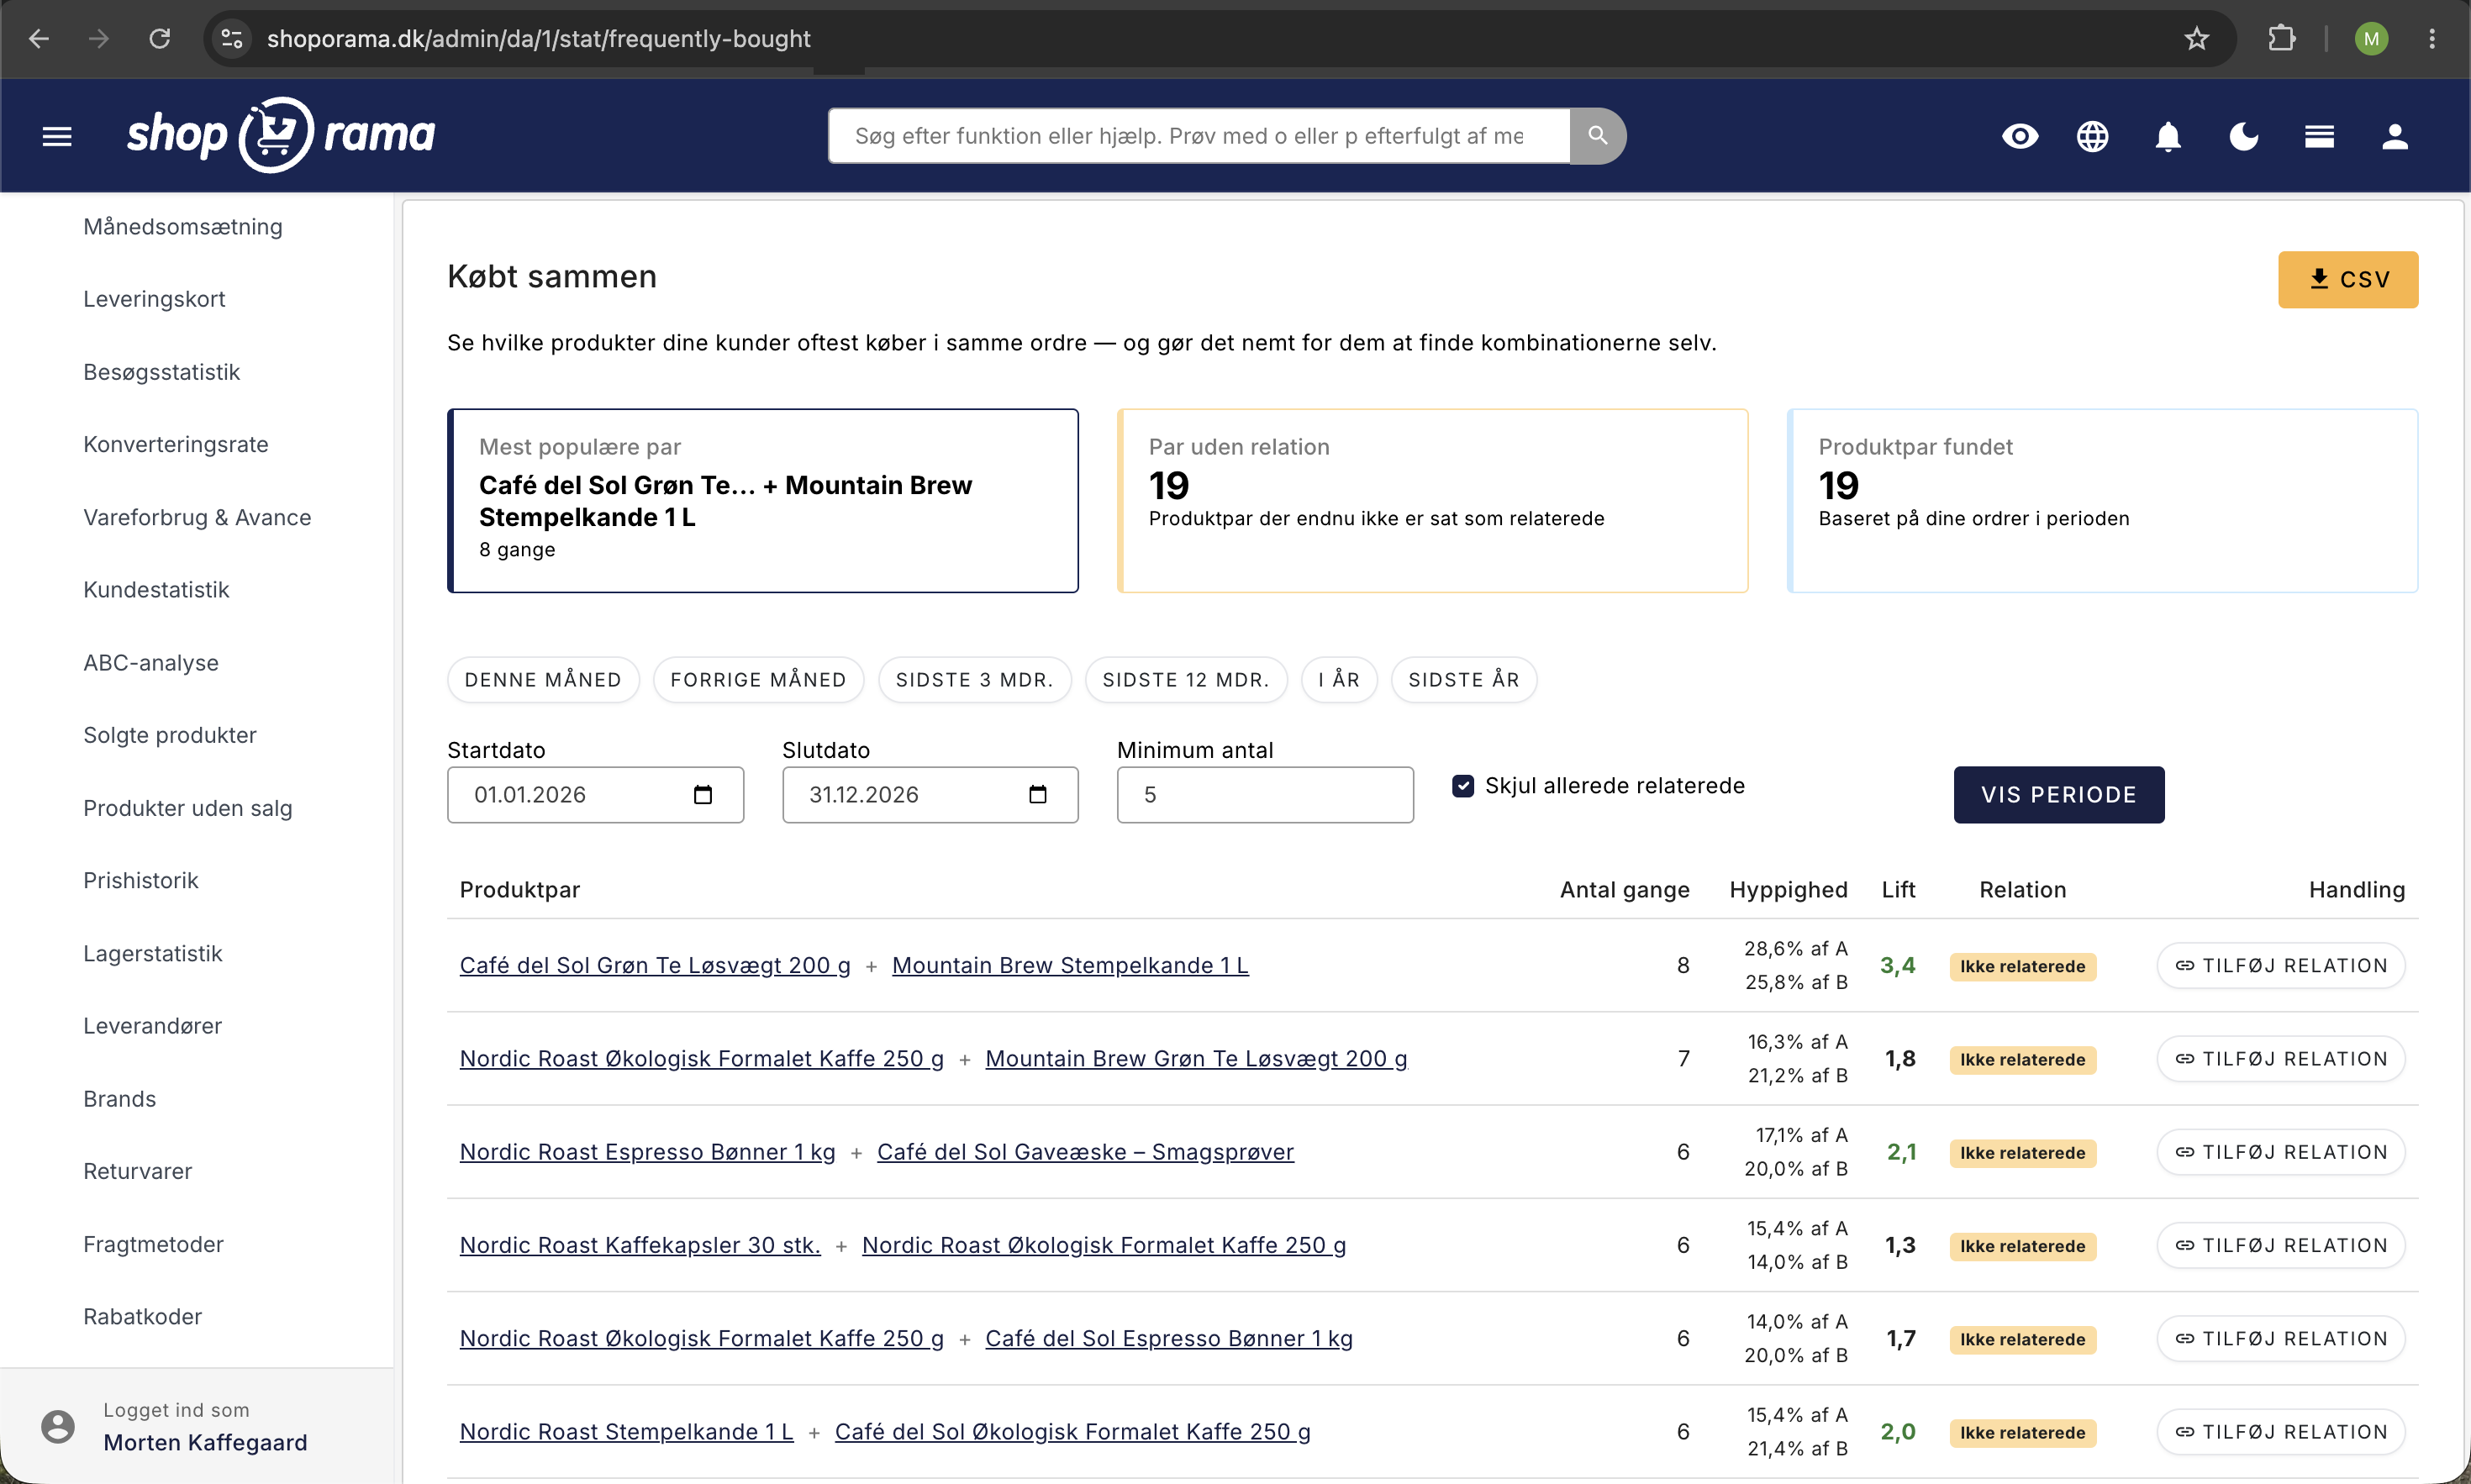Screen dimensions: 2471x1484
Task: Open the stacked lines list icon in header
Action: (x=2319, y=136)
